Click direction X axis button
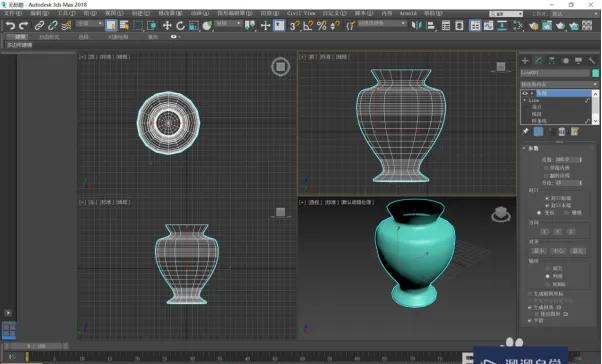Image resolution: width=602 pixels, height=364 pixels. [x=544, y=232]
